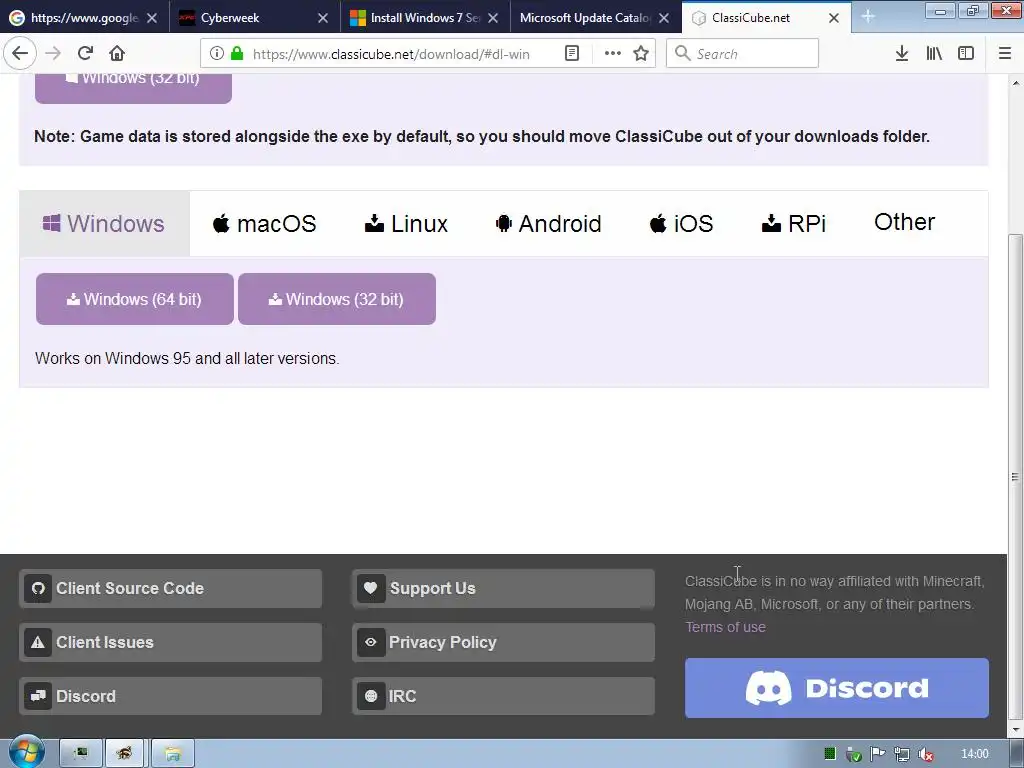Open Privacy Policy link
This screenshot has height=768, width=1024.
point(504,643)
